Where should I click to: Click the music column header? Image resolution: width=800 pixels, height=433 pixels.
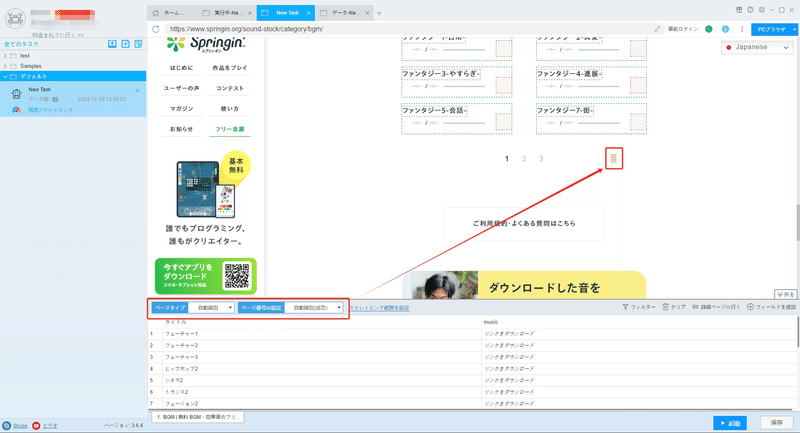tap(639, 322)
